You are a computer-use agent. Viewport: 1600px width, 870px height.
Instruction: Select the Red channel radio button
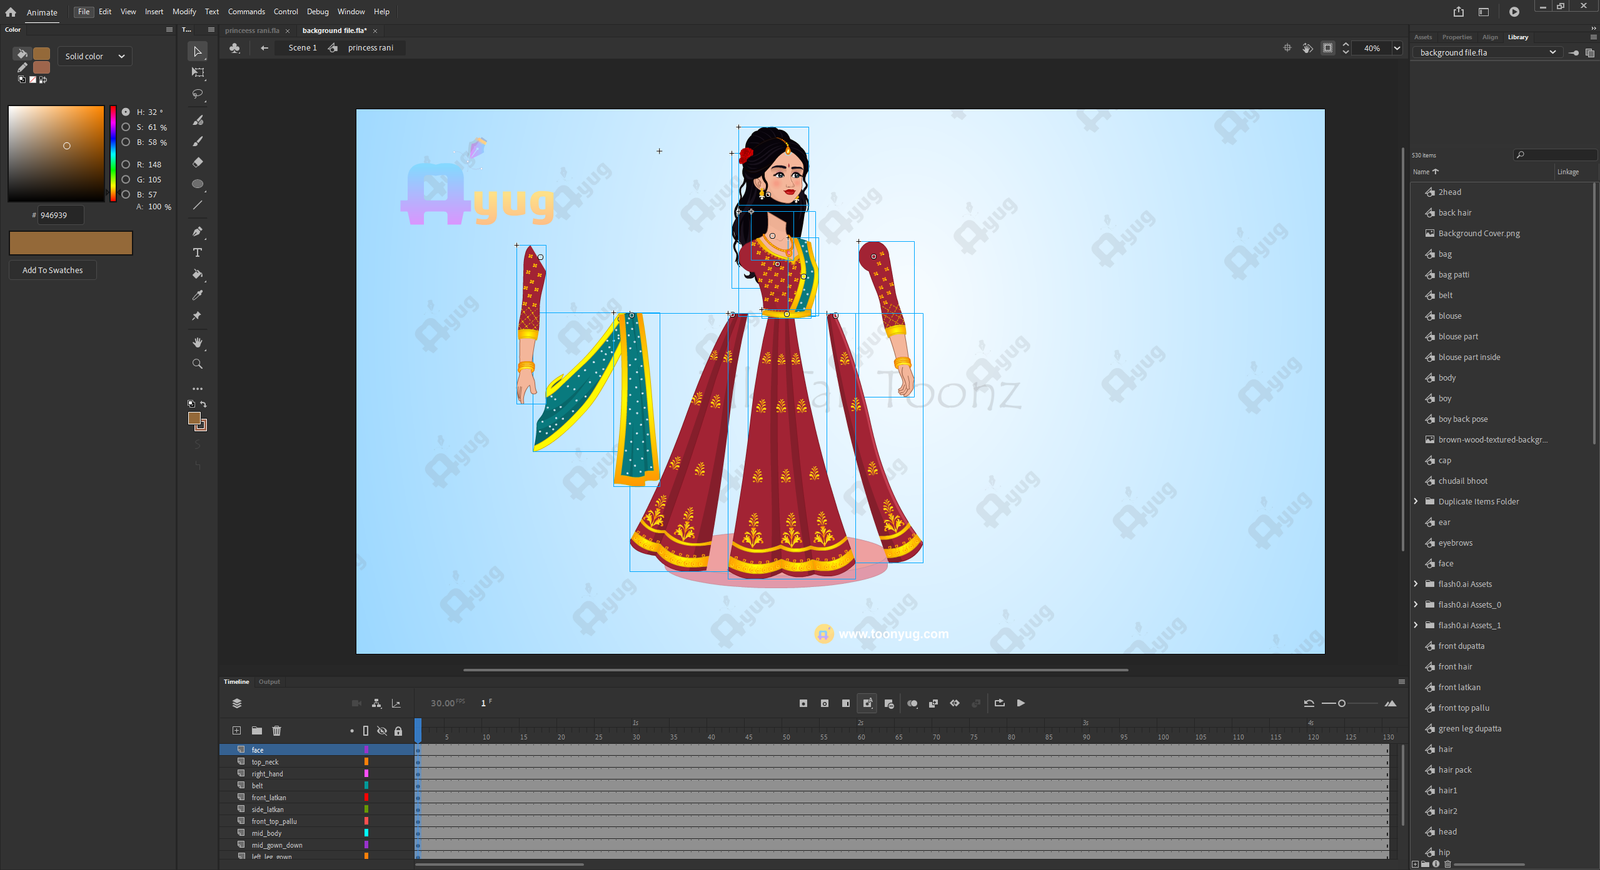[x=126, y=164]
